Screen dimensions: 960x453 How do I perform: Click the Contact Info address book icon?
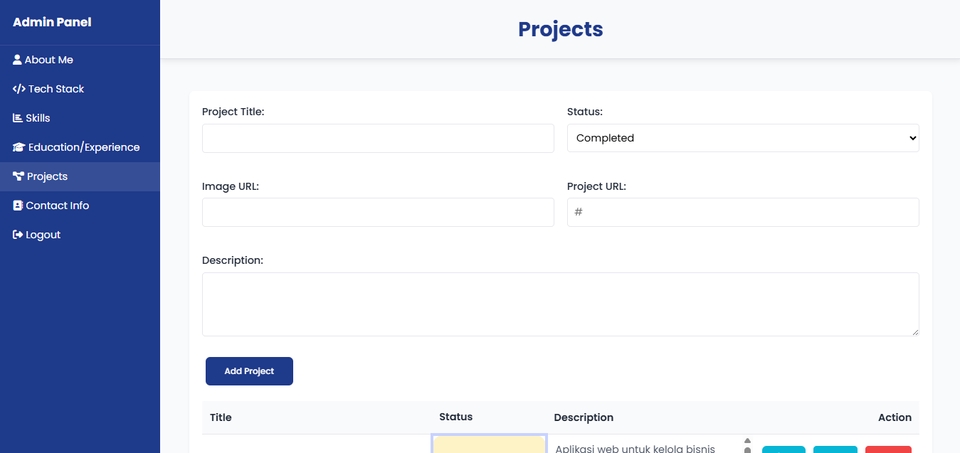tap(18, 206)
